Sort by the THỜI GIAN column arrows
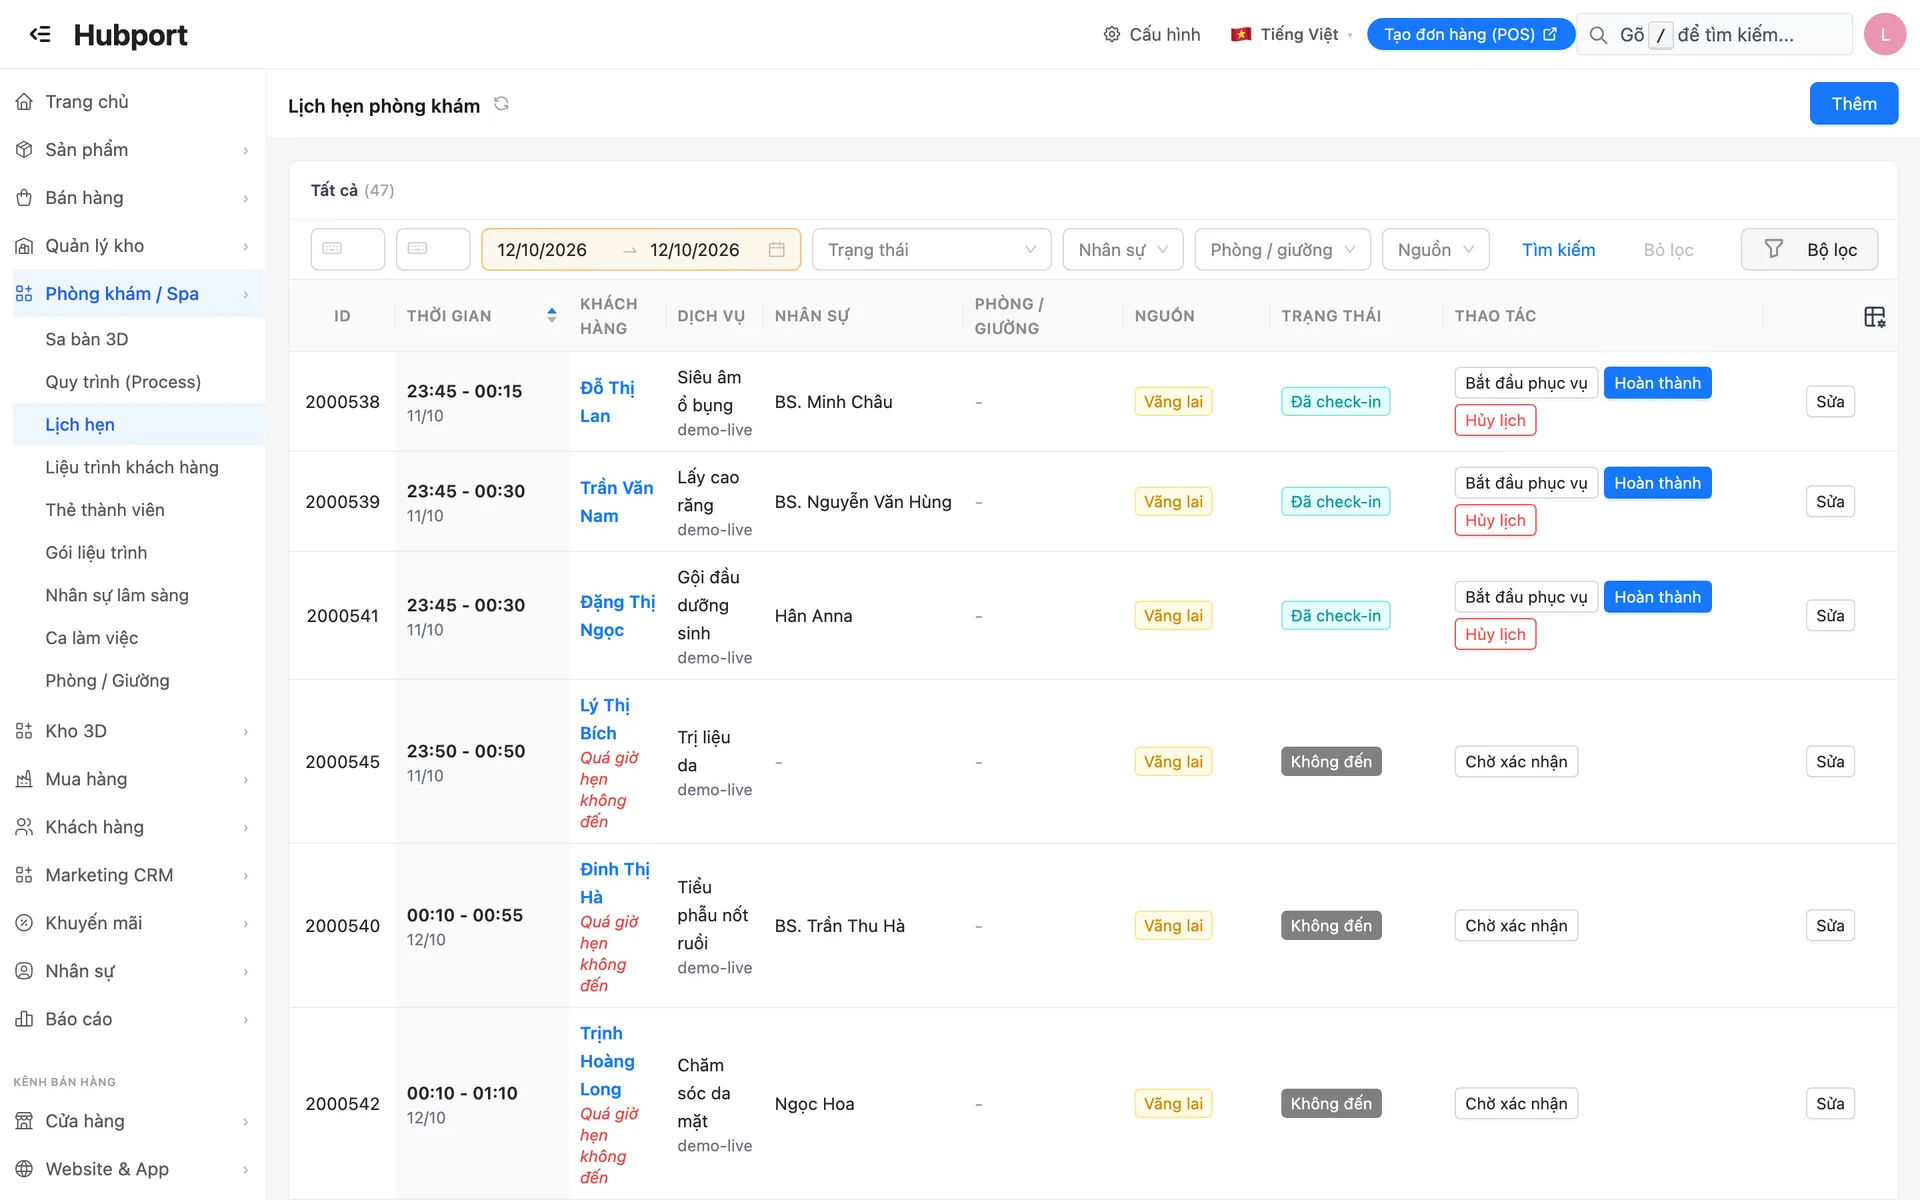Image resolution: width=1920 pixels, height=1200 pixels. click(551, 316)
